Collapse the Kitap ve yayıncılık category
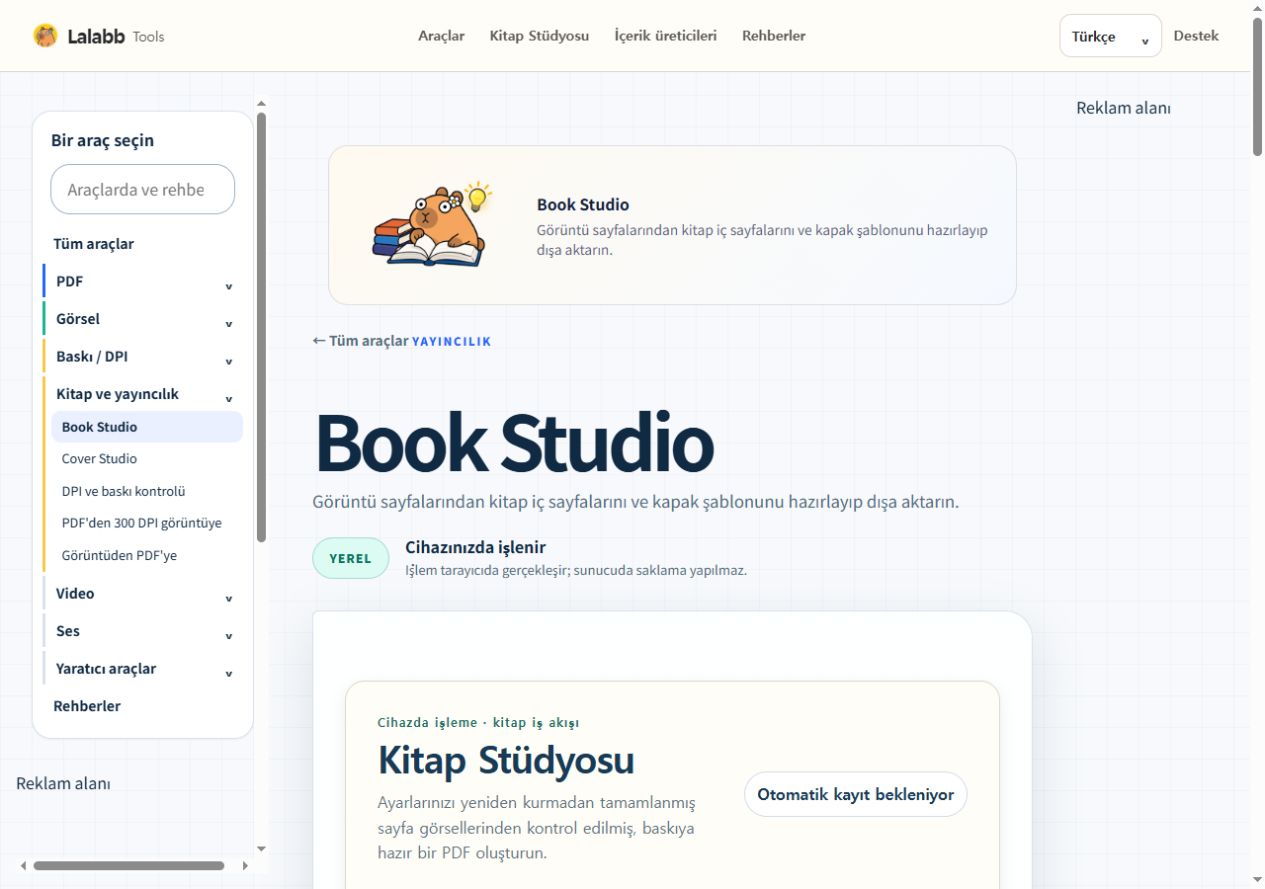The image size is (1265, 889). [143, 394]
